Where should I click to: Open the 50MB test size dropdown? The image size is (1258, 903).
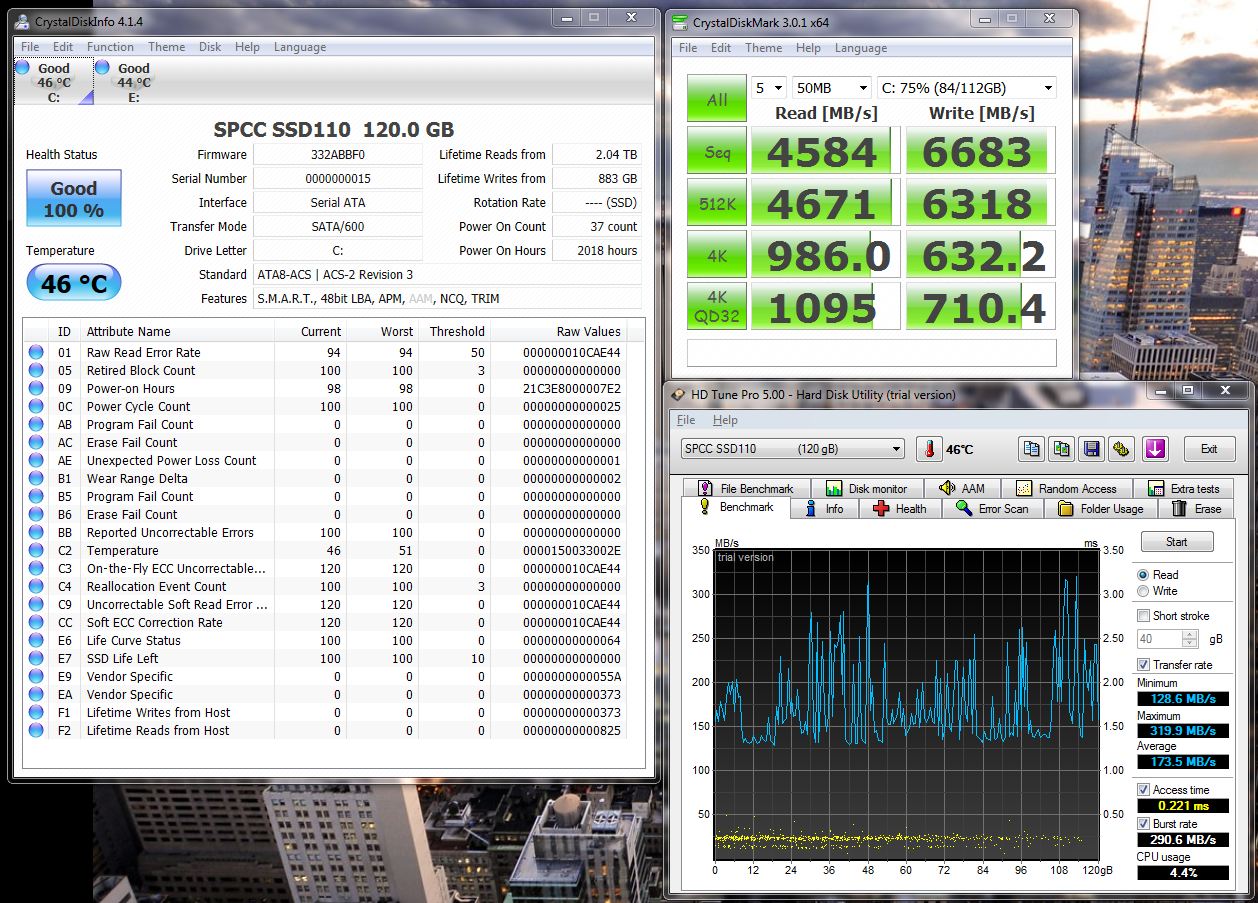831,88
